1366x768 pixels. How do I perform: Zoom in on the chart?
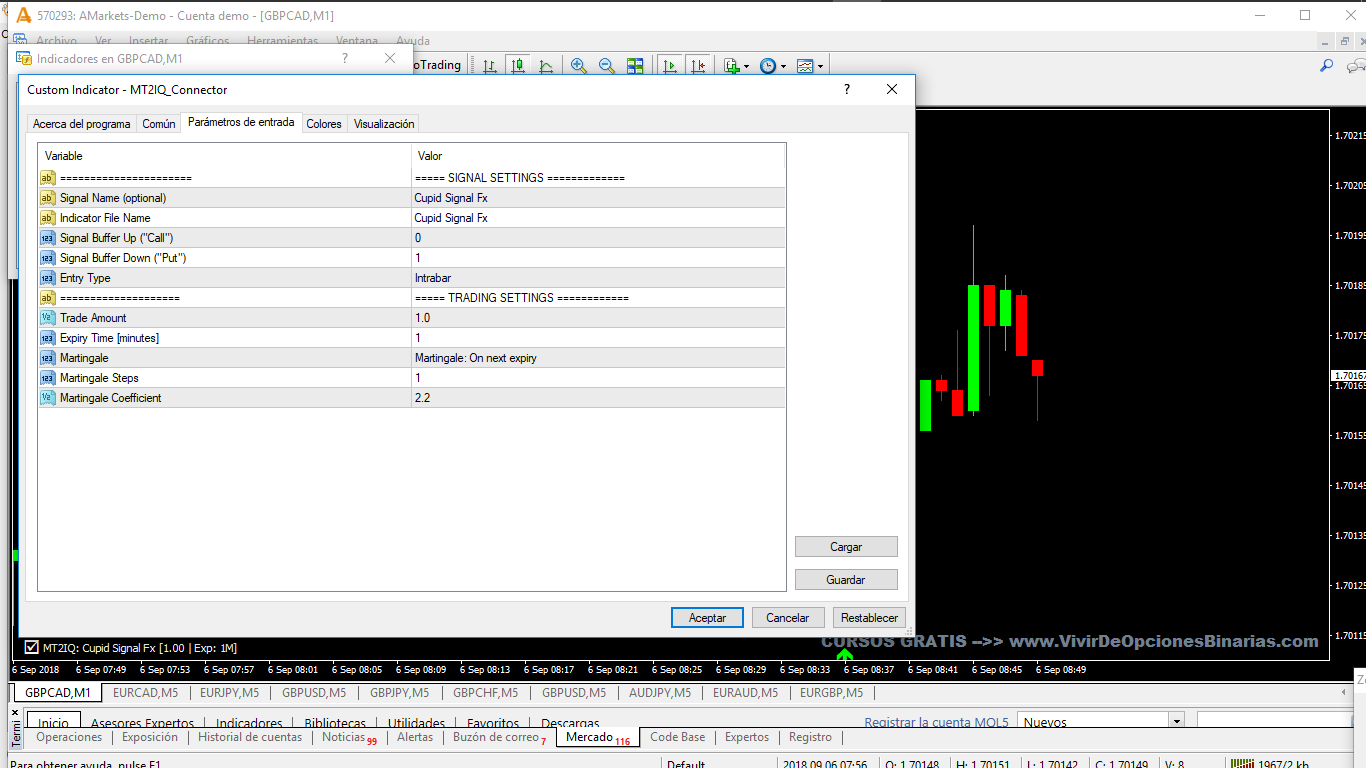click(578, 66)
